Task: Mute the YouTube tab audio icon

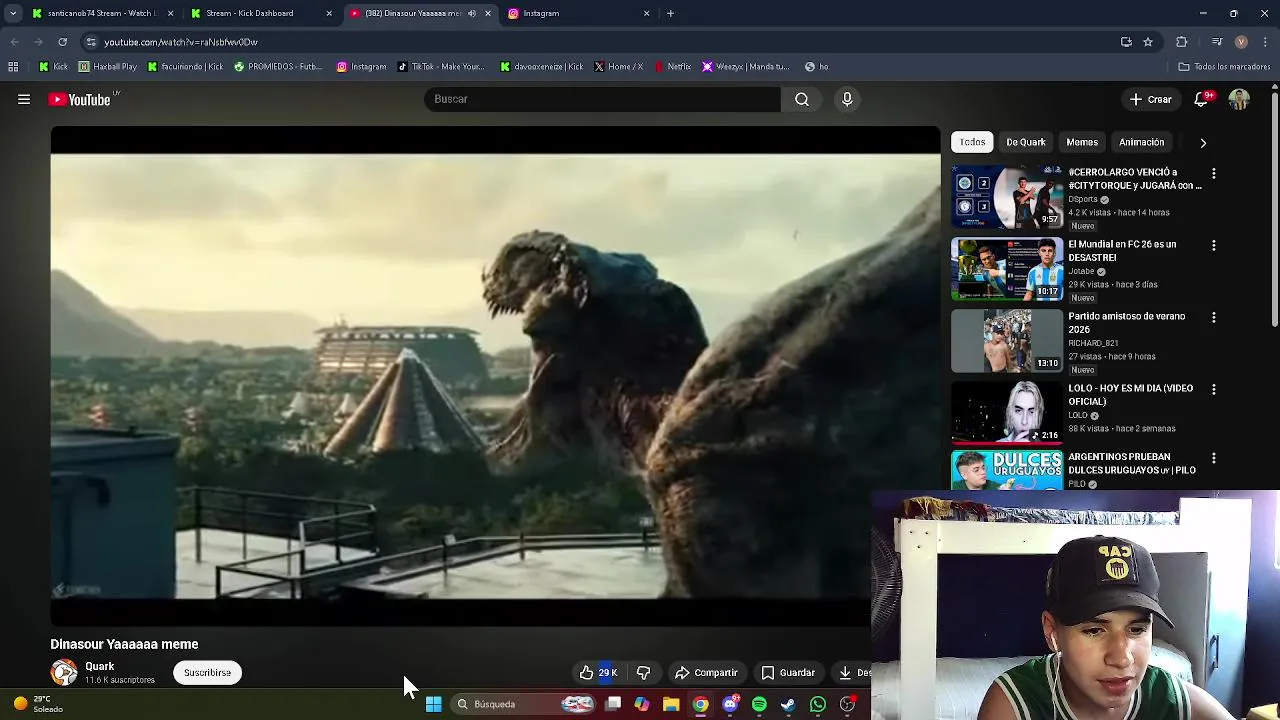Action: (x=472, y=13)
